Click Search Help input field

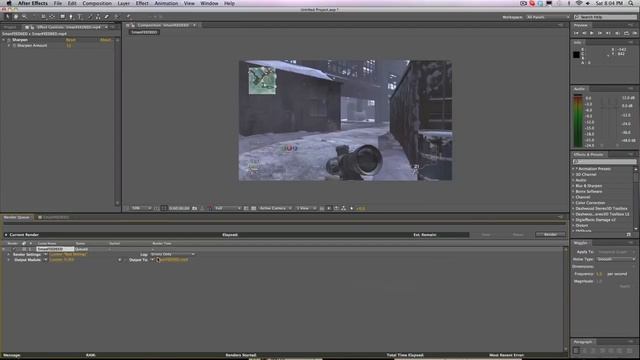coord(605,17)
